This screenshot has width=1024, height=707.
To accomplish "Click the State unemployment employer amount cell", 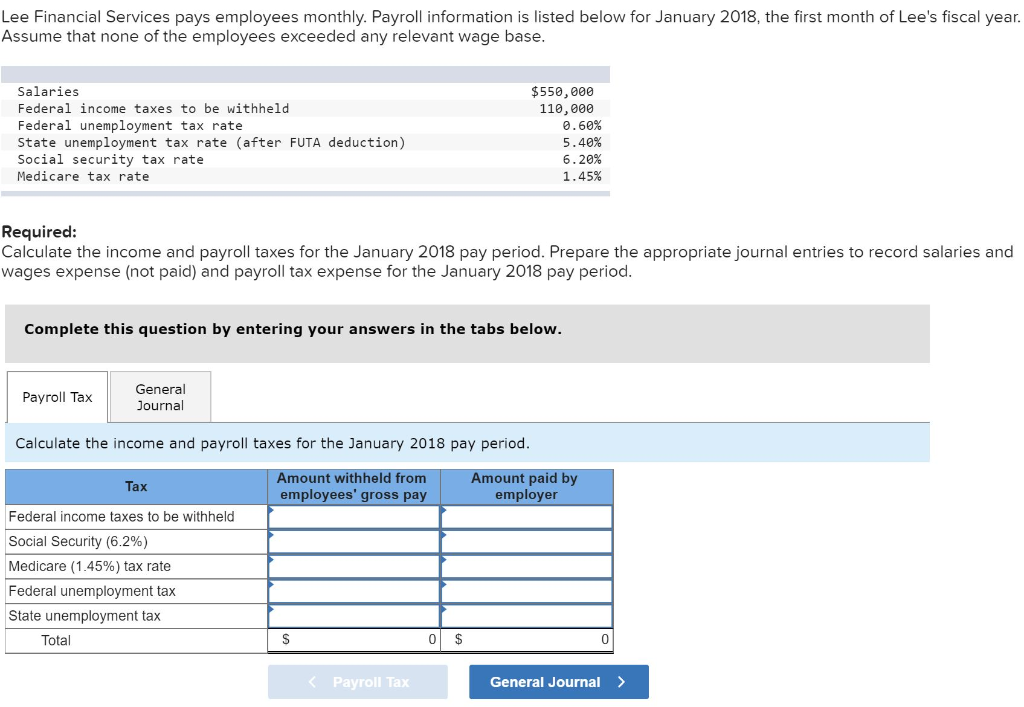I will pyautogui.click(x=527, y=616).
